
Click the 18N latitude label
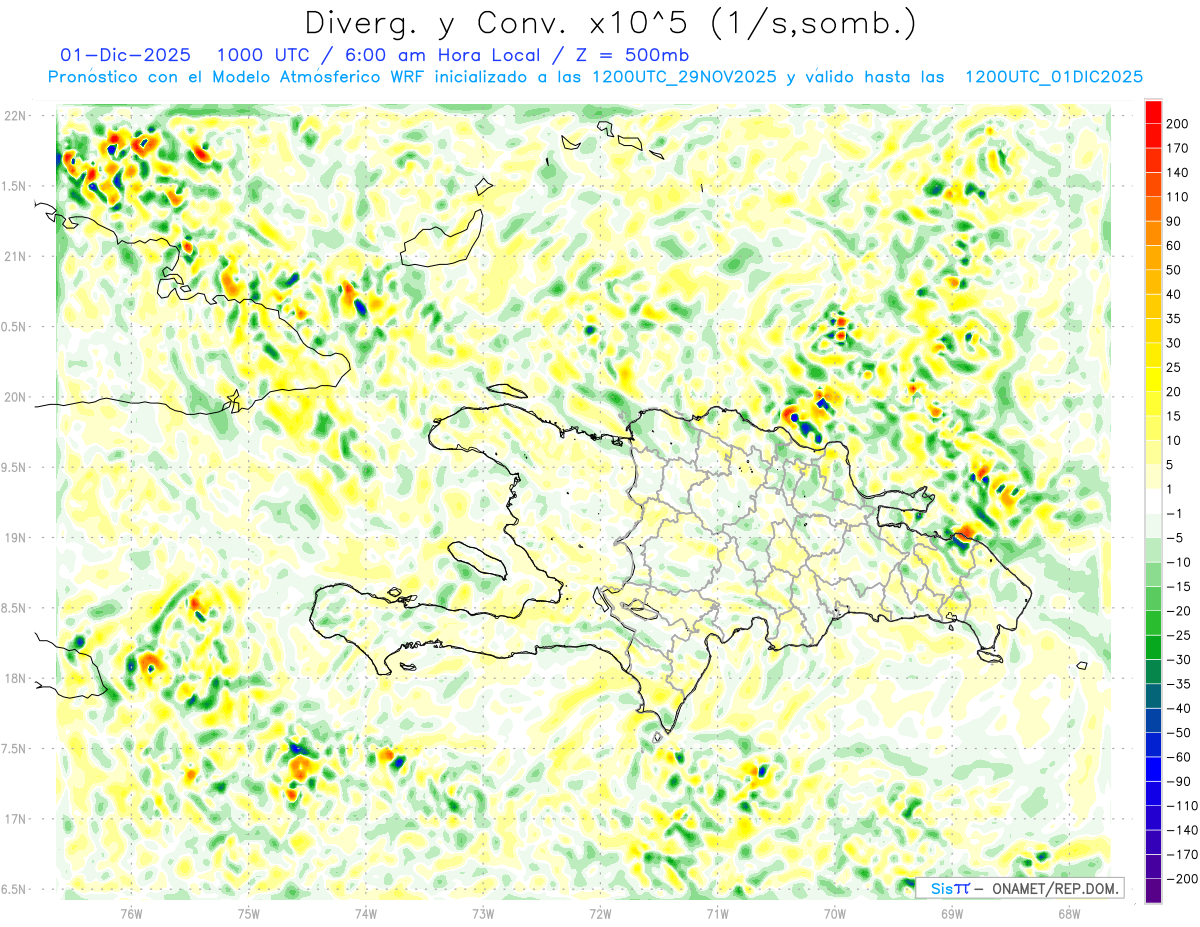point(16,678)
